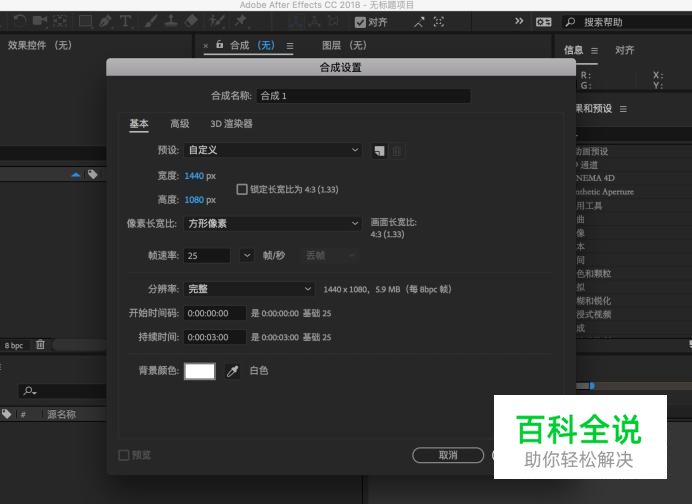The image size is (692, 504).
Task: Click the 宽度 value 1440
Action: pyautogui.click(x=194, y=176)
